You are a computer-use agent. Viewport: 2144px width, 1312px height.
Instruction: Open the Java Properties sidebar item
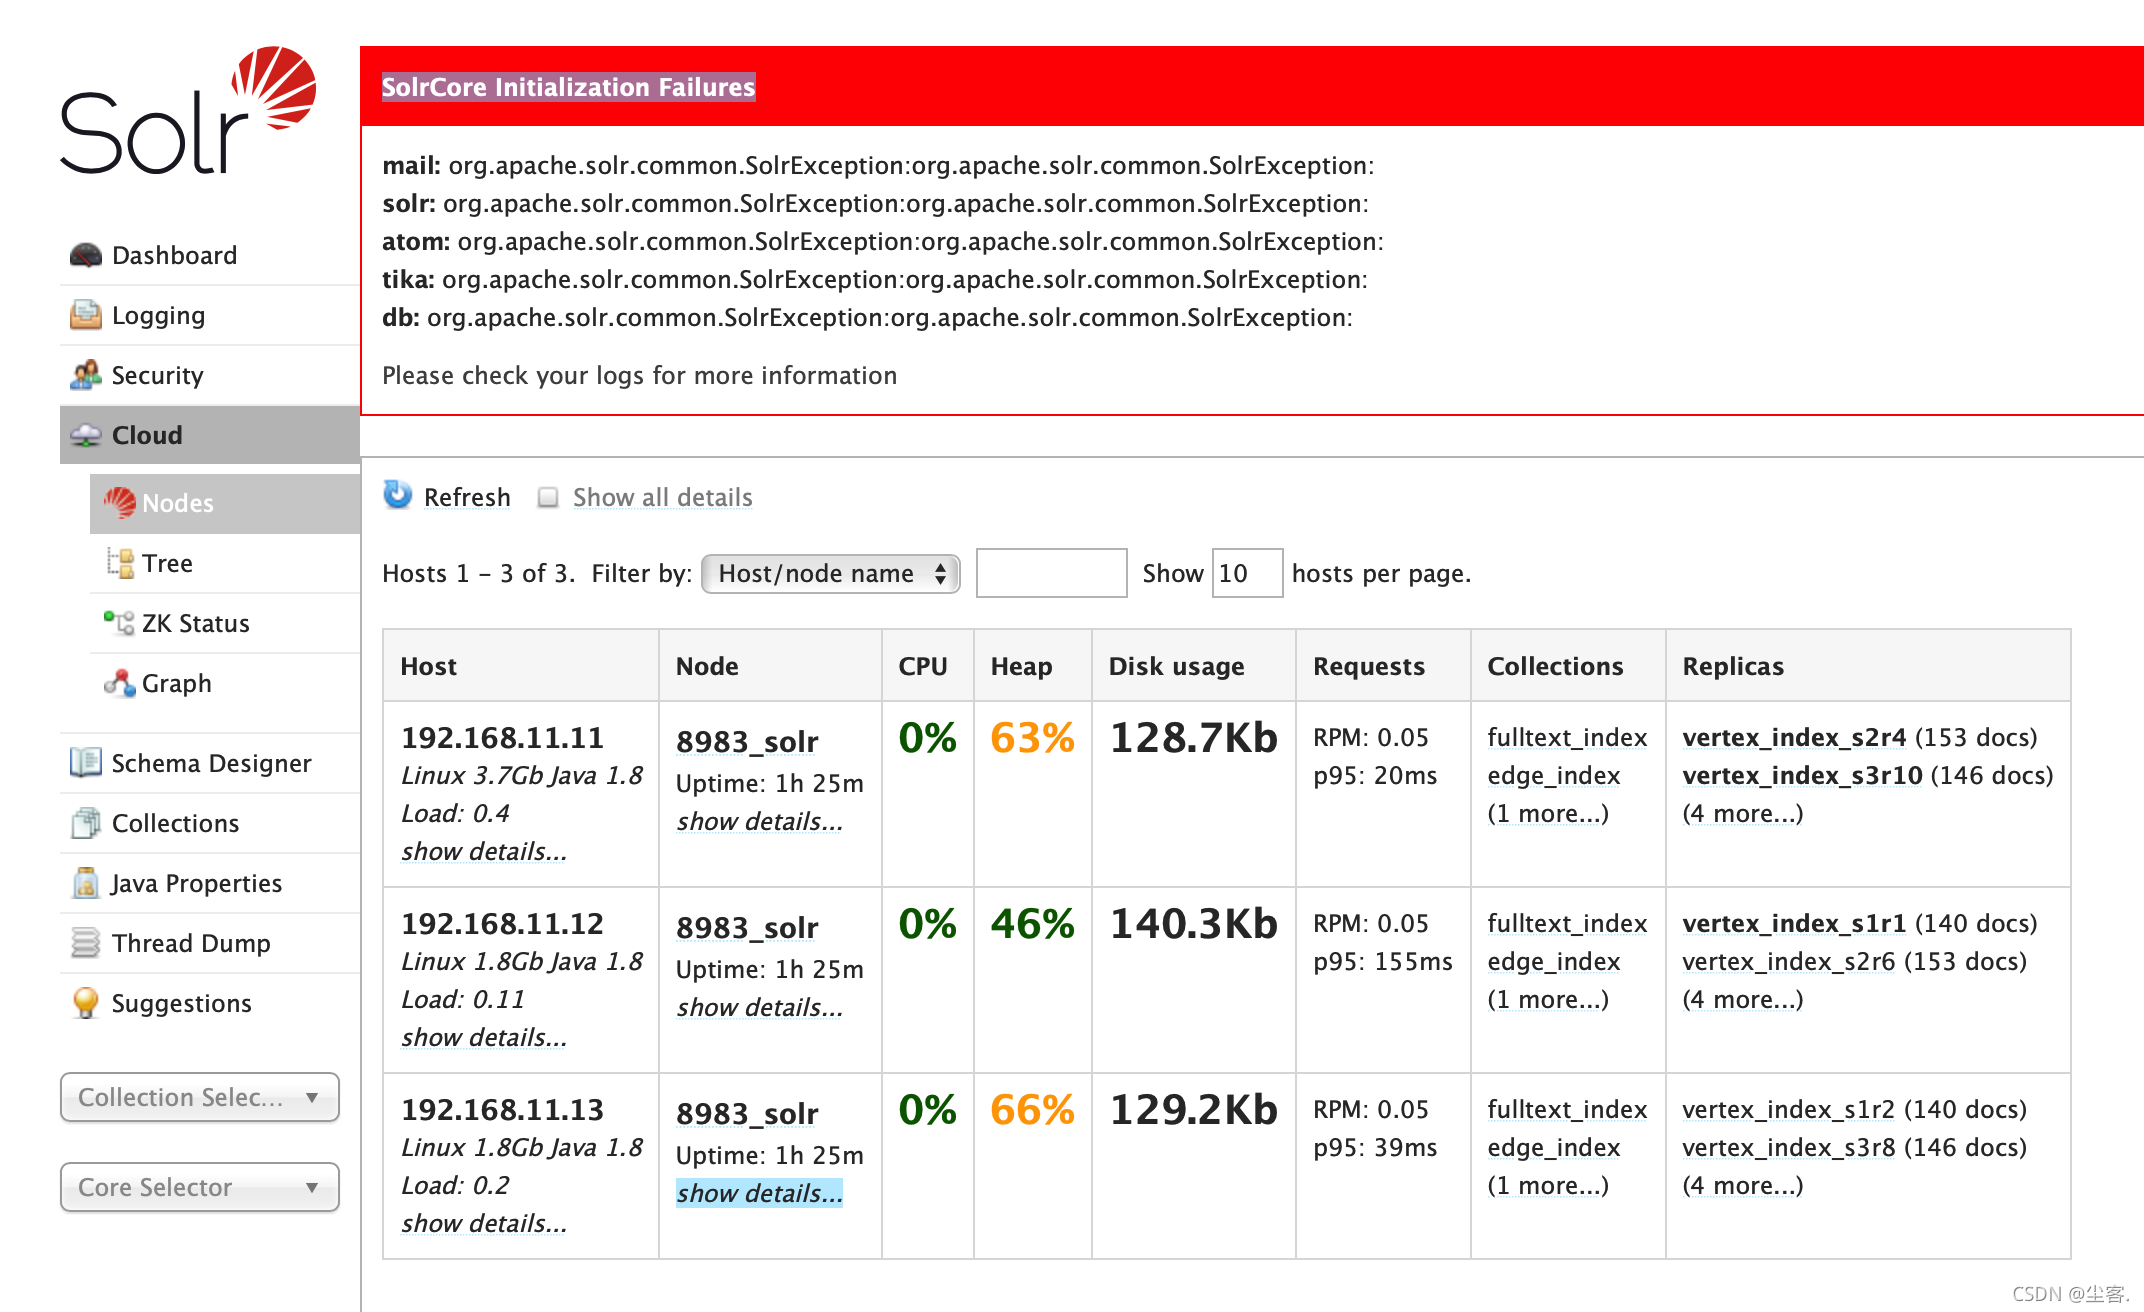click(210, 883)
